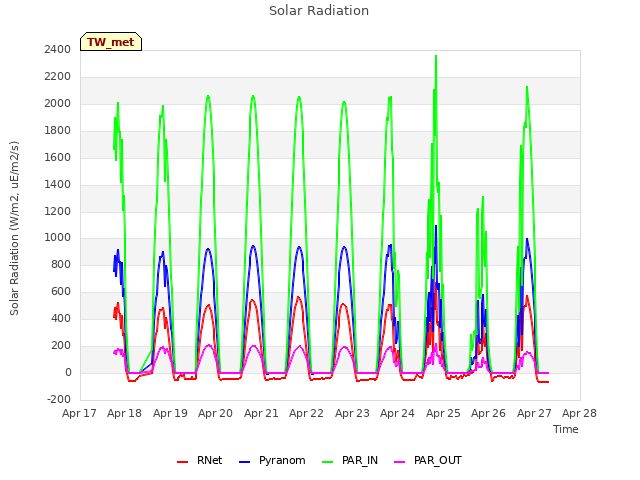This screenshot has width=640, height=480.
Task: Click the Apr 27 x-axis label
Action: click(534, 413)
